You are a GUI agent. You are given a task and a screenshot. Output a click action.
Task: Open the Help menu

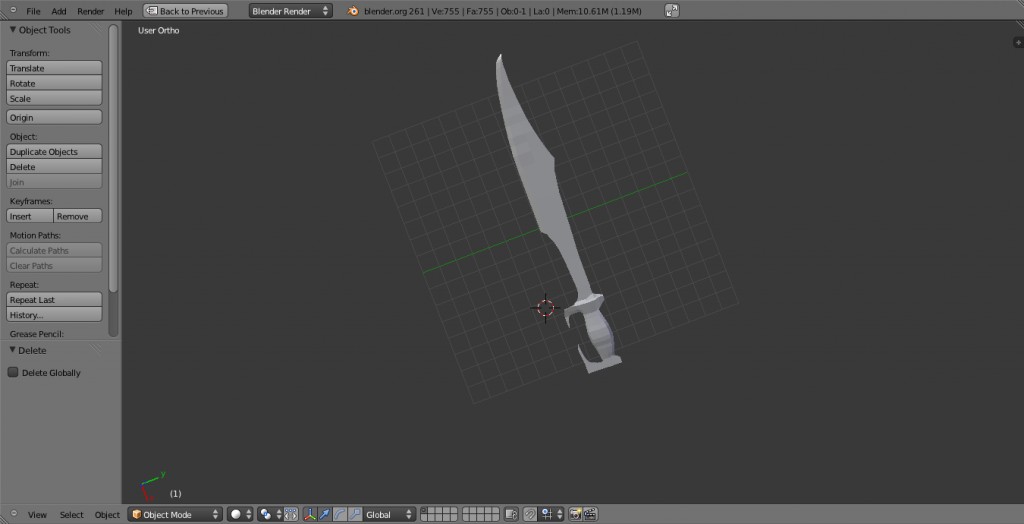click(x=123, y=11)
